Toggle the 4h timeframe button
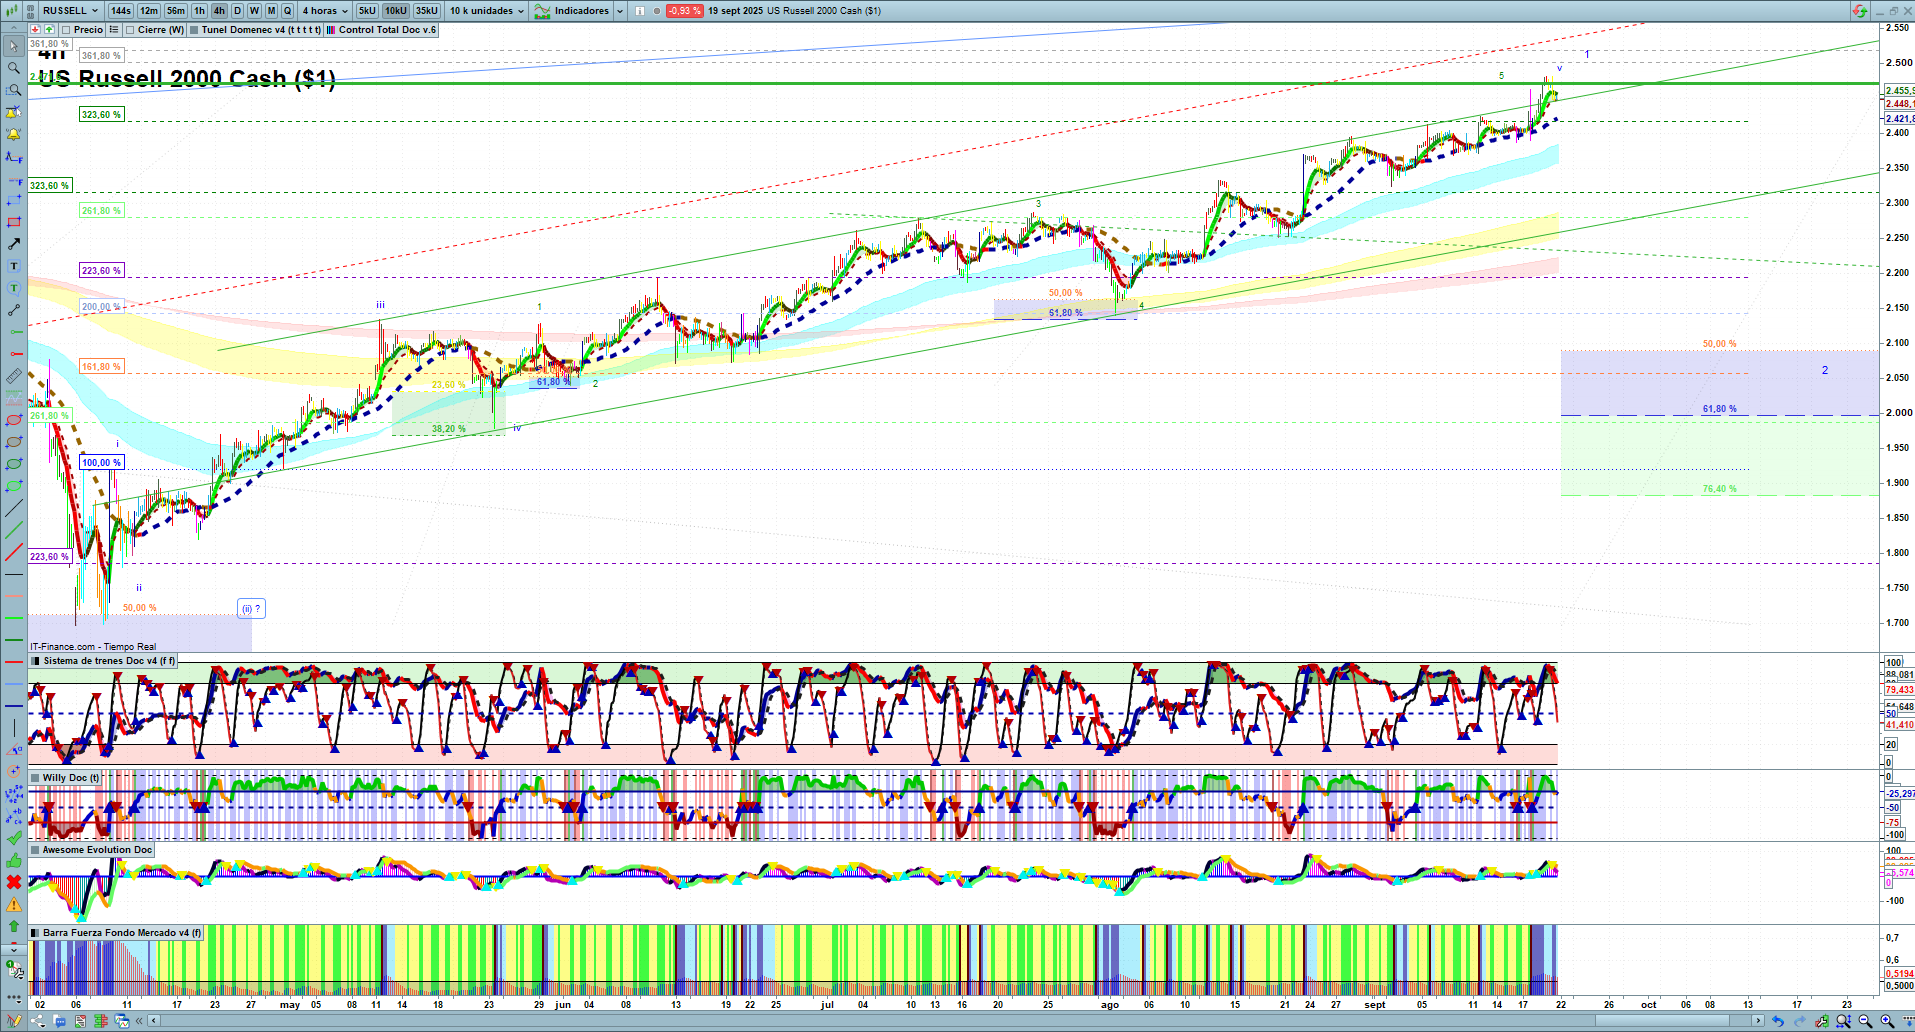 click(219, 11)
